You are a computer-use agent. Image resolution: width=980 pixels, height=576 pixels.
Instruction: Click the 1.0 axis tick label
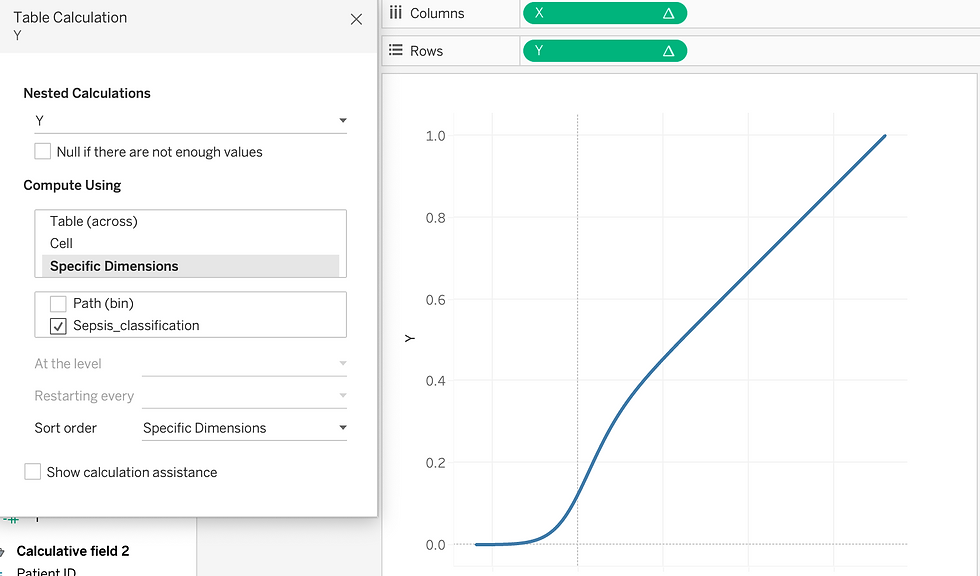(436, 136)
